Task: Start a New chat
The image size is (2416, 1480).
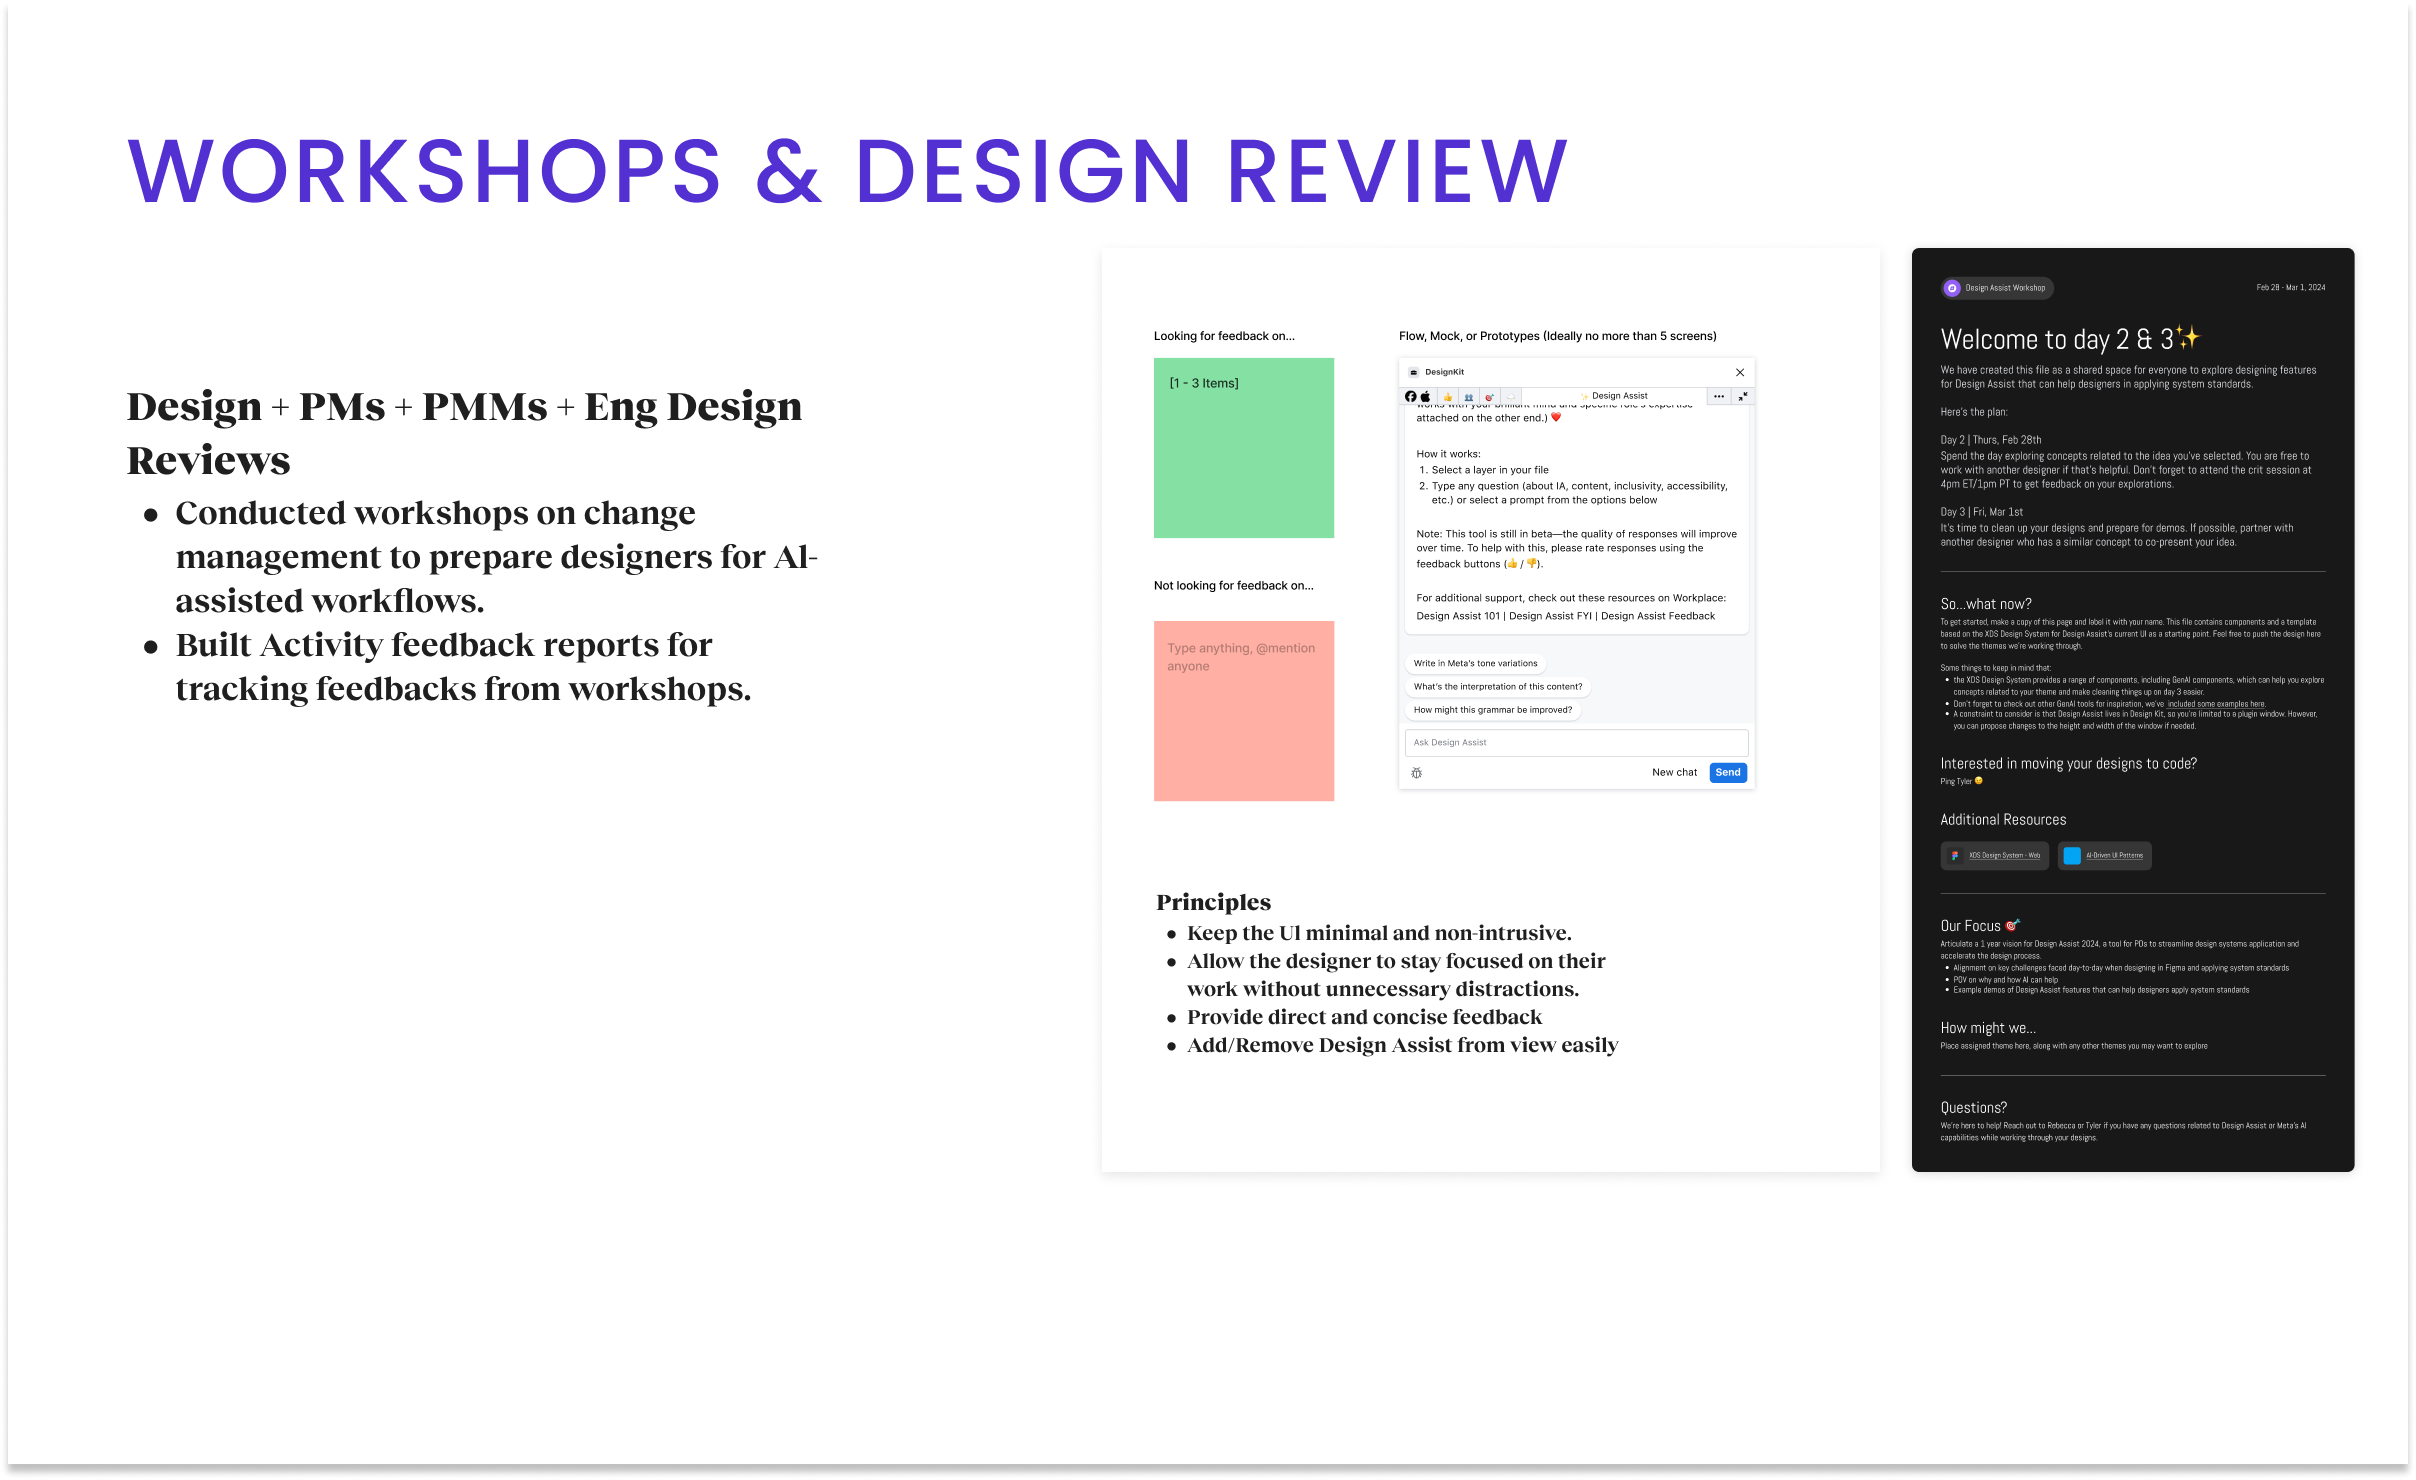Action: point(1674,772)
